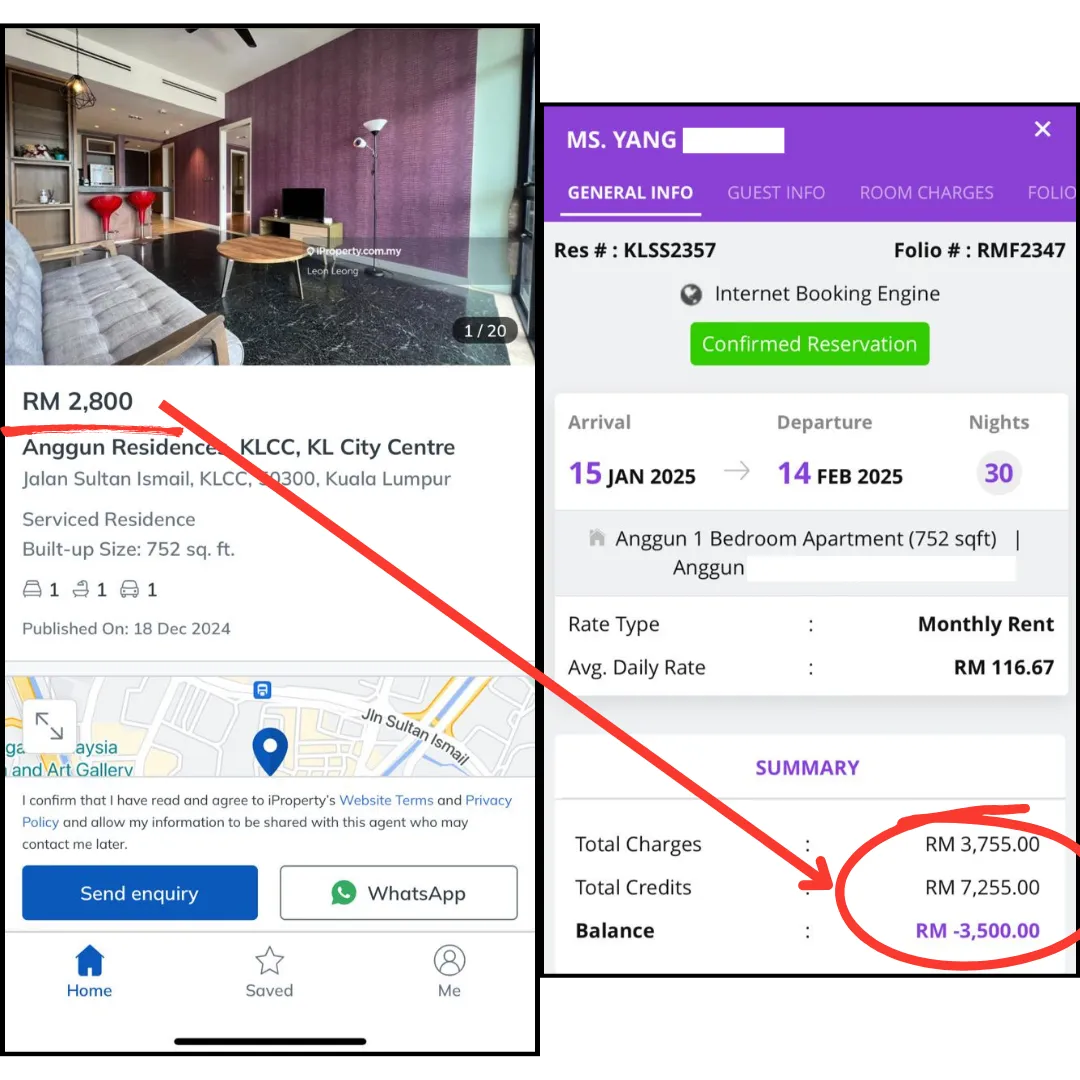Tap the Saved star icon
This screenshot has width=1080, height=1080.
[269, 960]
